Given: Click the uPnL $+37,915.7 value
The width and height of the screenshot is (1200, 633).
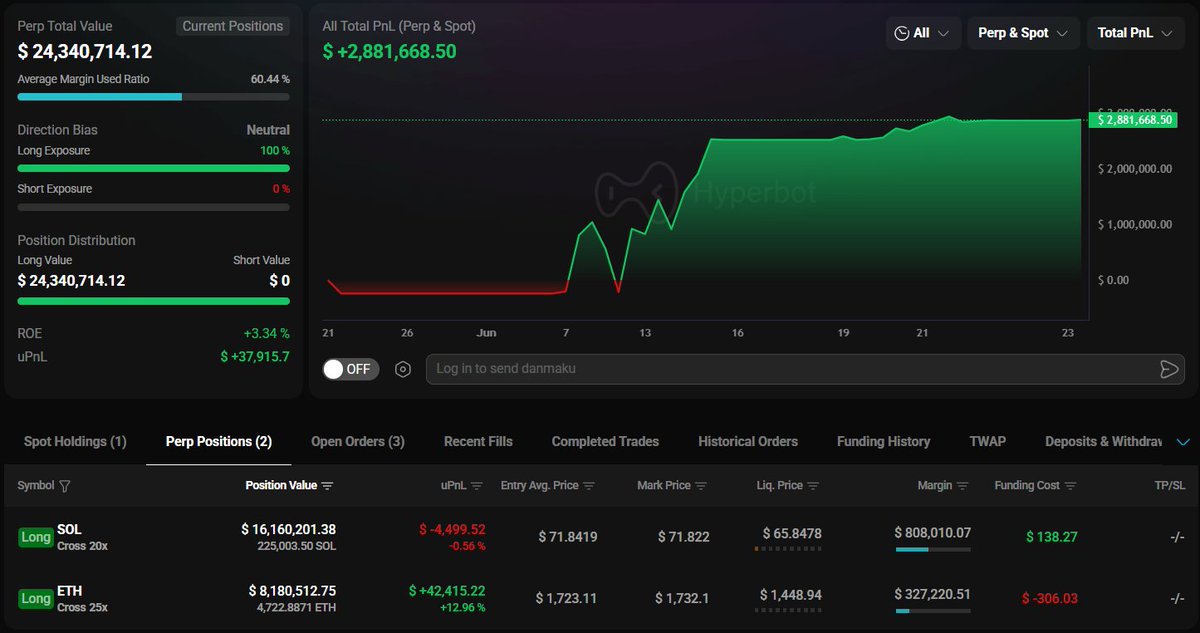Looking at the screenshot, I should 255,356.
